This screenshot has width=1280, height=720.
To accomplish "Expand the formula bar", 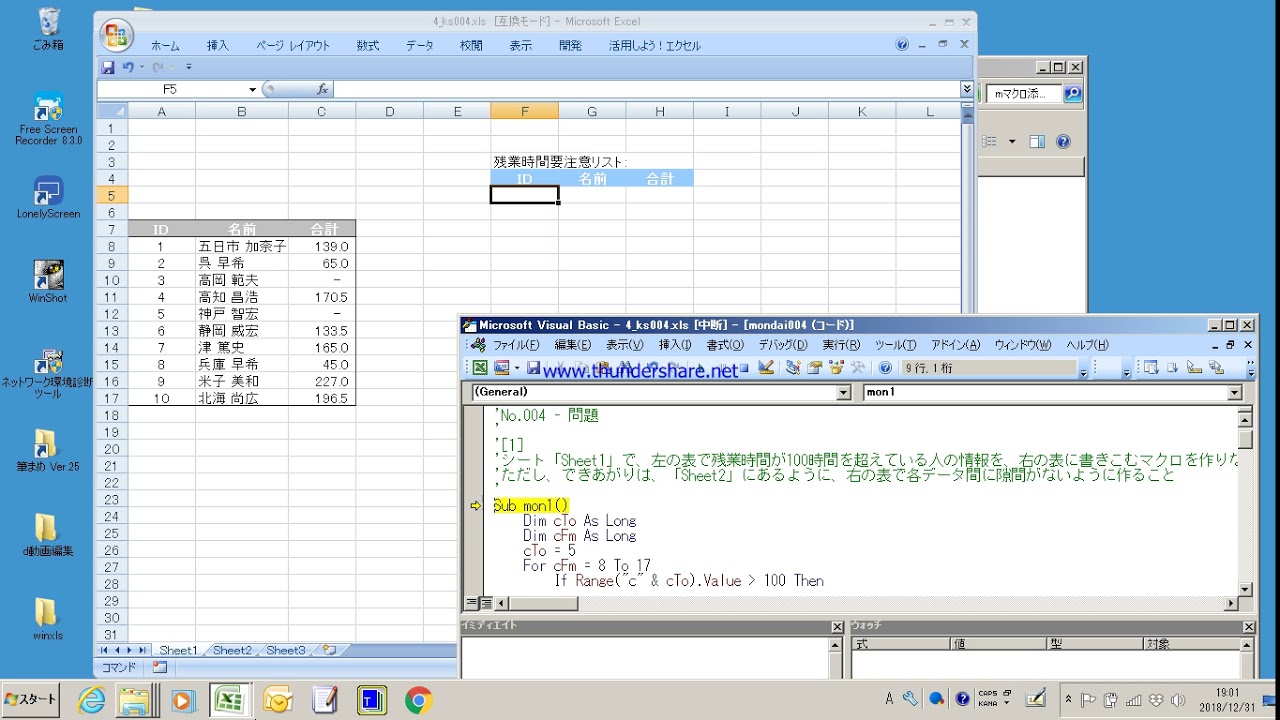I will tap(966, 89).
